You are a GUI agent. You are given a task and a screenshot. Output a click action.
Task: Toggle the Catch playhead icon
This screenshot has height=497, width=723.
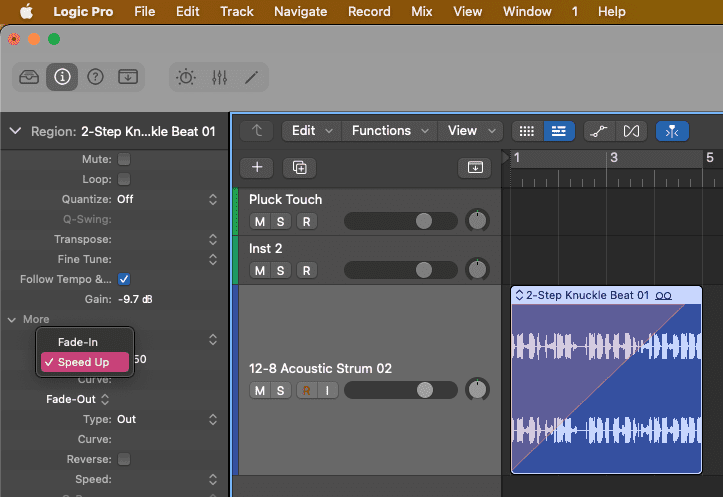[x=672, y=131]
